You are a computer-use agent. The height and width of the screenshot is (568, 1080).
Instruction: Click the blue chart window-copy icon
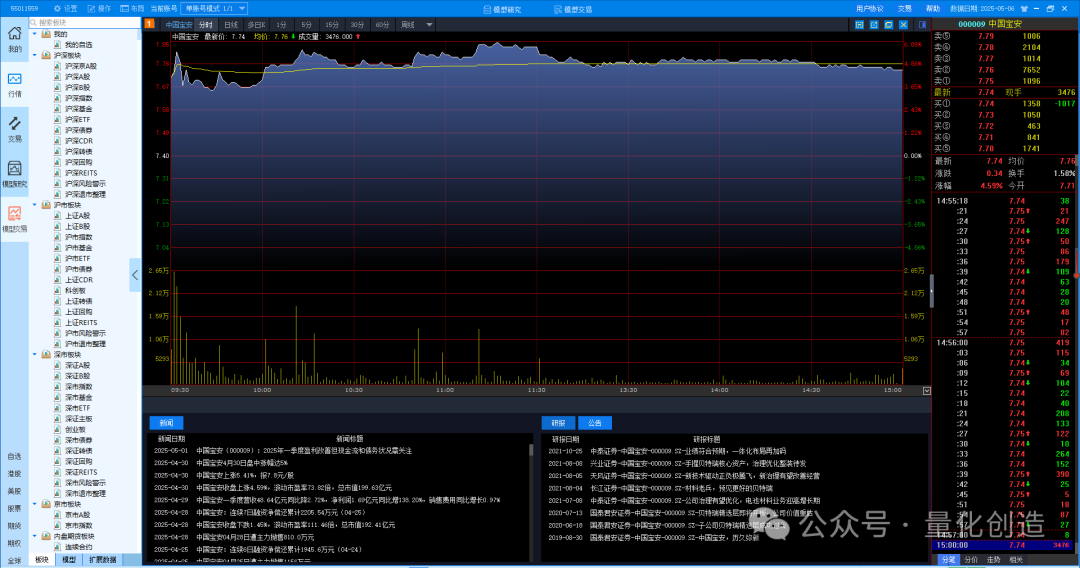889,24
